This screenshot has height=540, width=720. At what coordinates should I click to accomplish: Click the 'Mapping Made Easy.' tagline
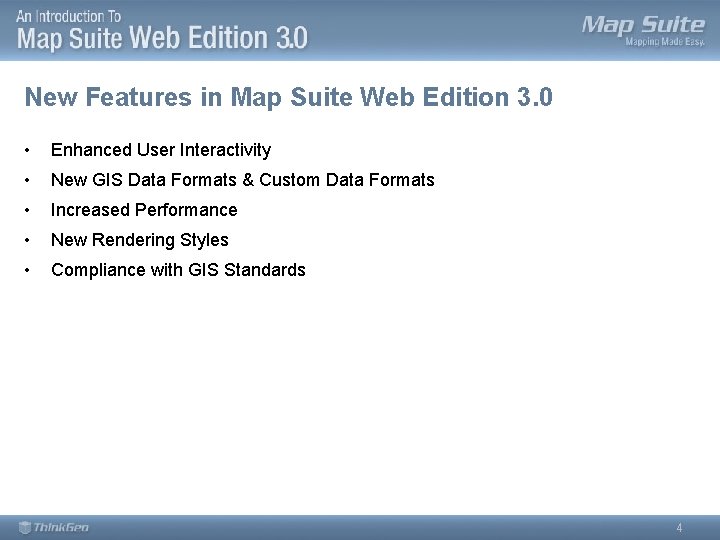665,42
